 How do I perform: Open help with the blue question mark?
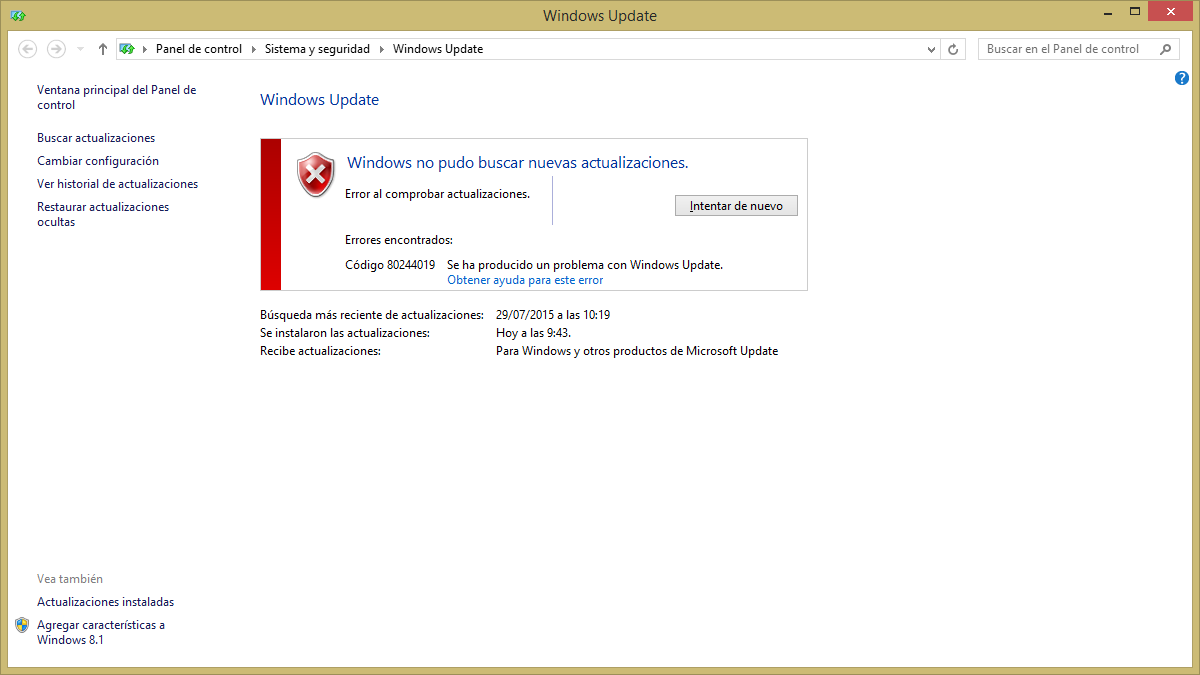click(x=1182, y=78)
